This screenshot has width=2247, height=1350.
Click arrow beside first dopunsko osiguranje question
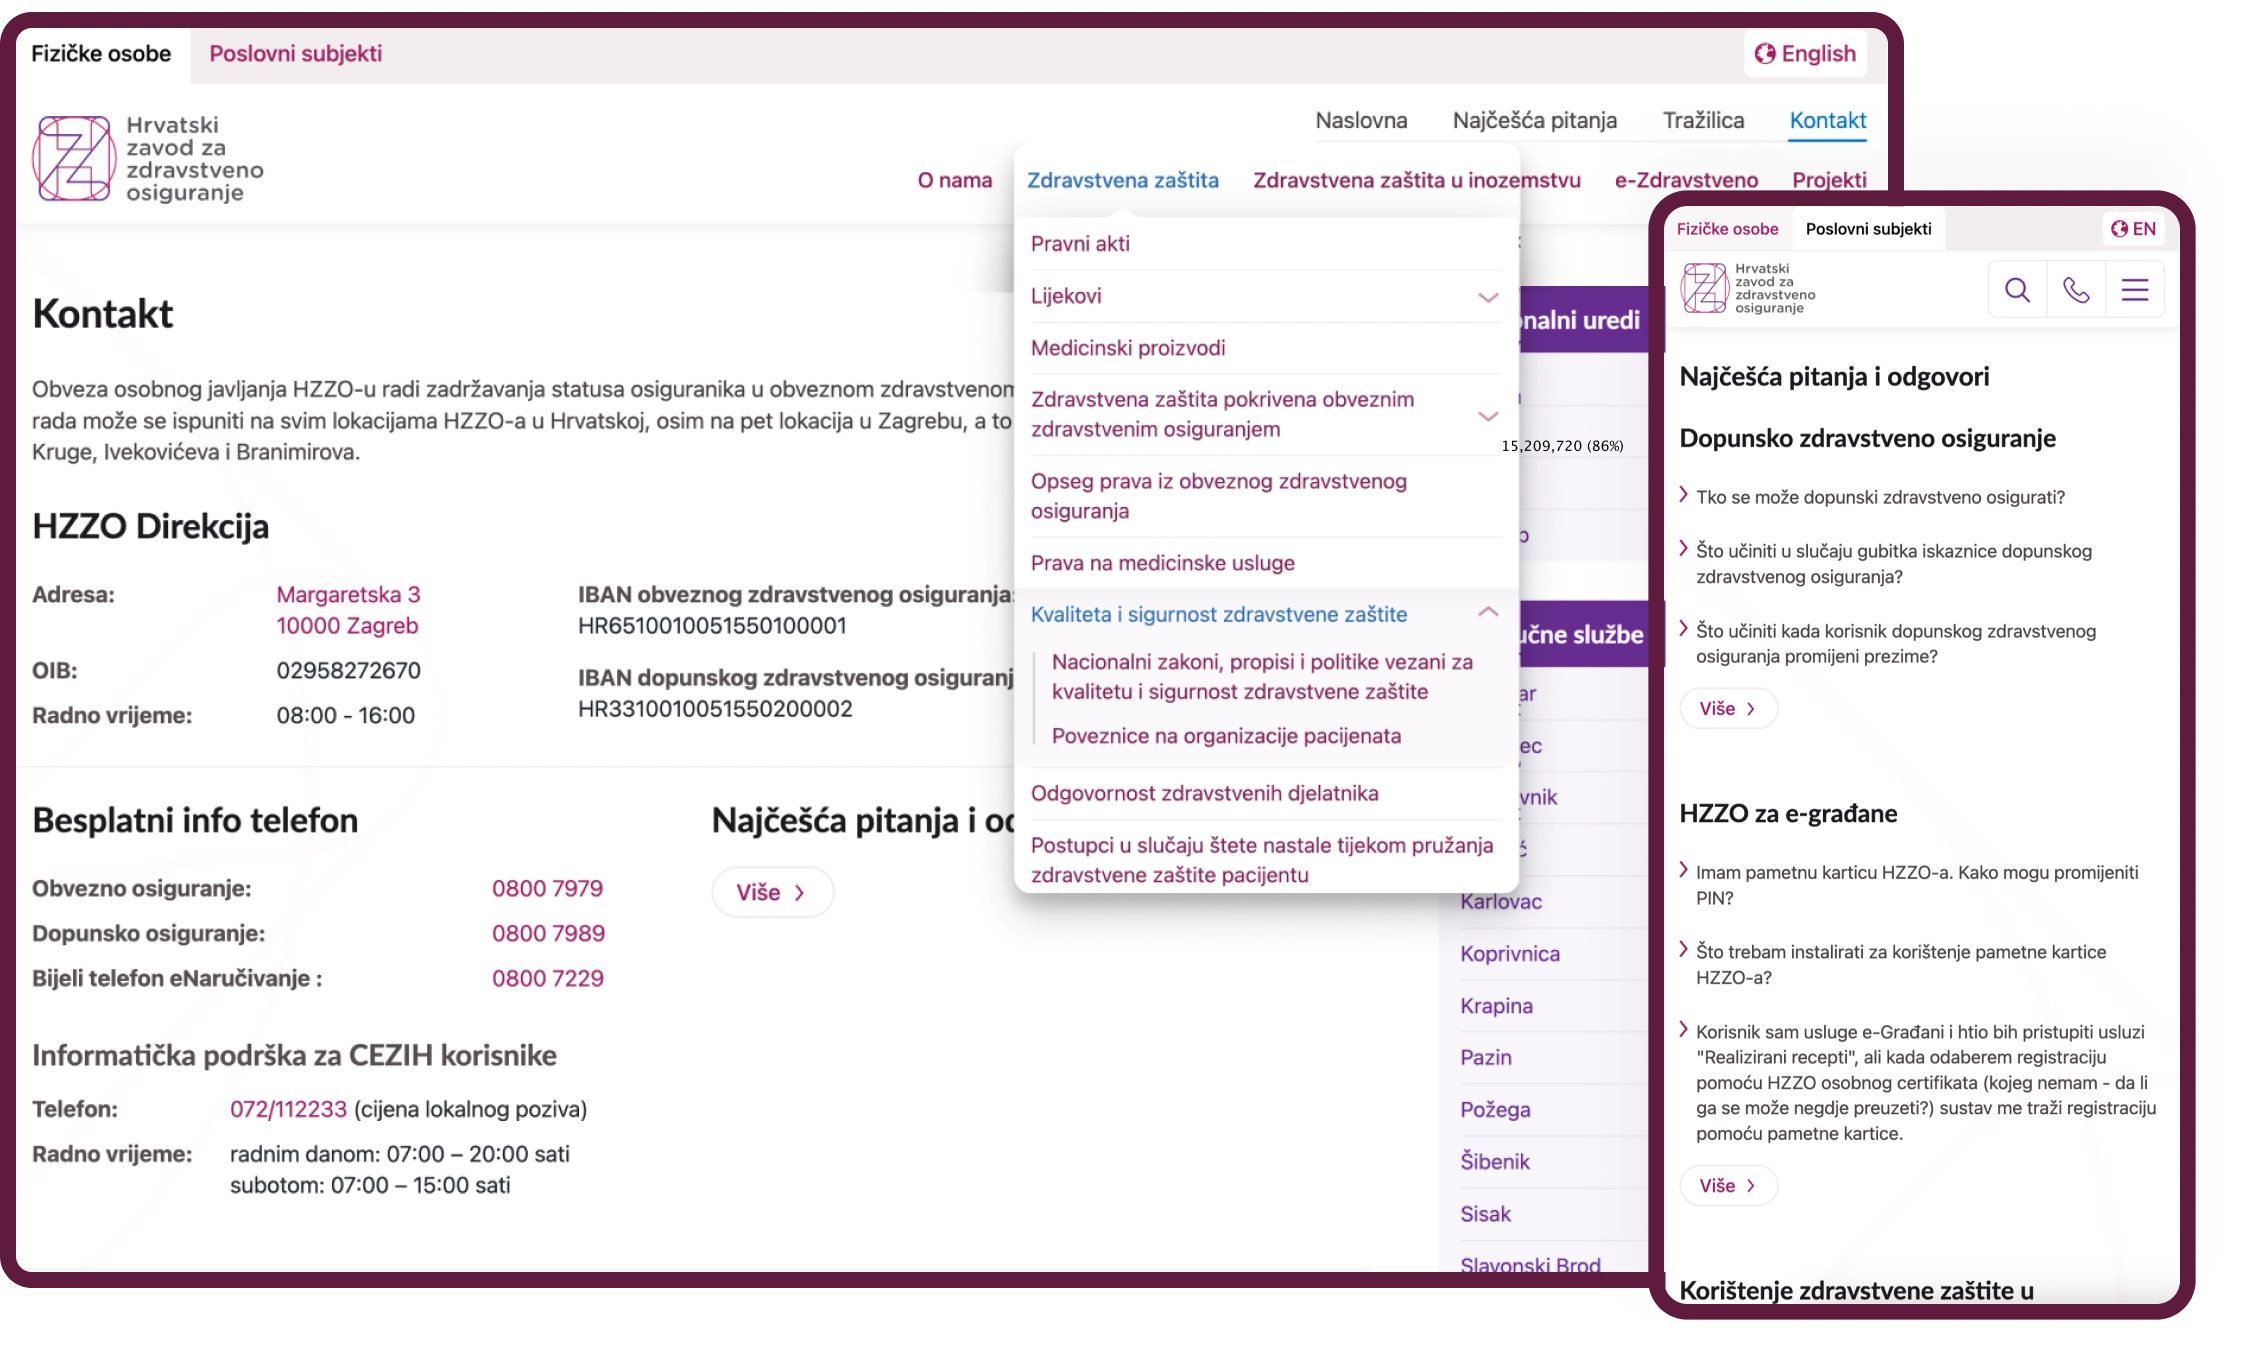[x=1684, y=495]
